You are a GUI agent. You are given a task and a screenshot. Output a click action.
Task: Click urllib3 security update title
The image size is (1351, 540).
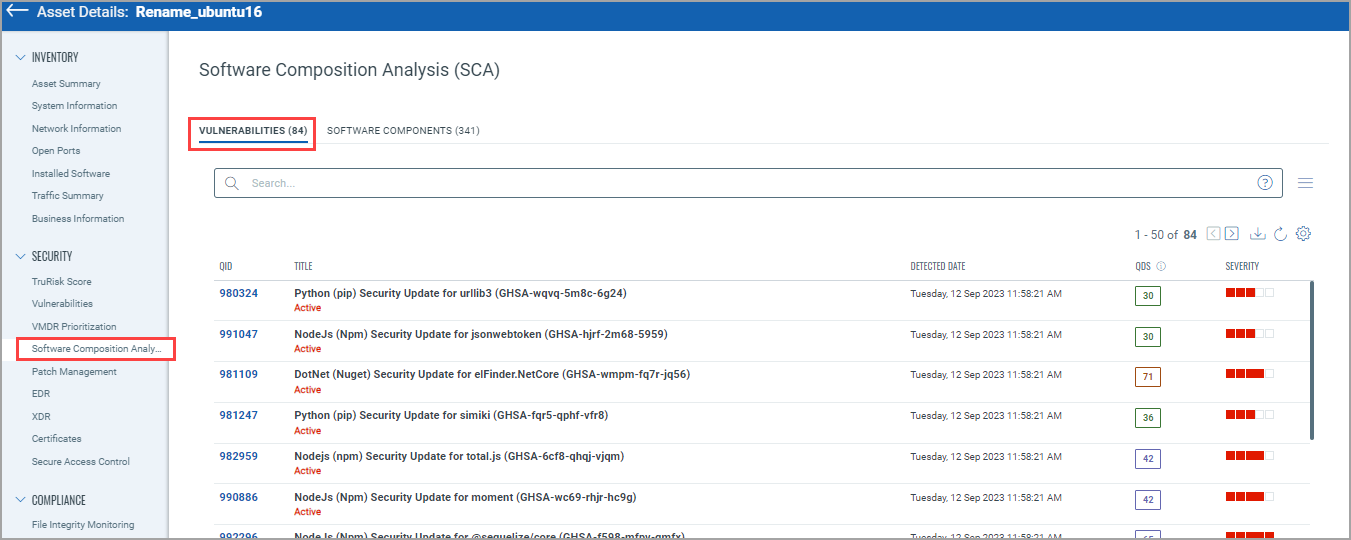pos(460,294)
